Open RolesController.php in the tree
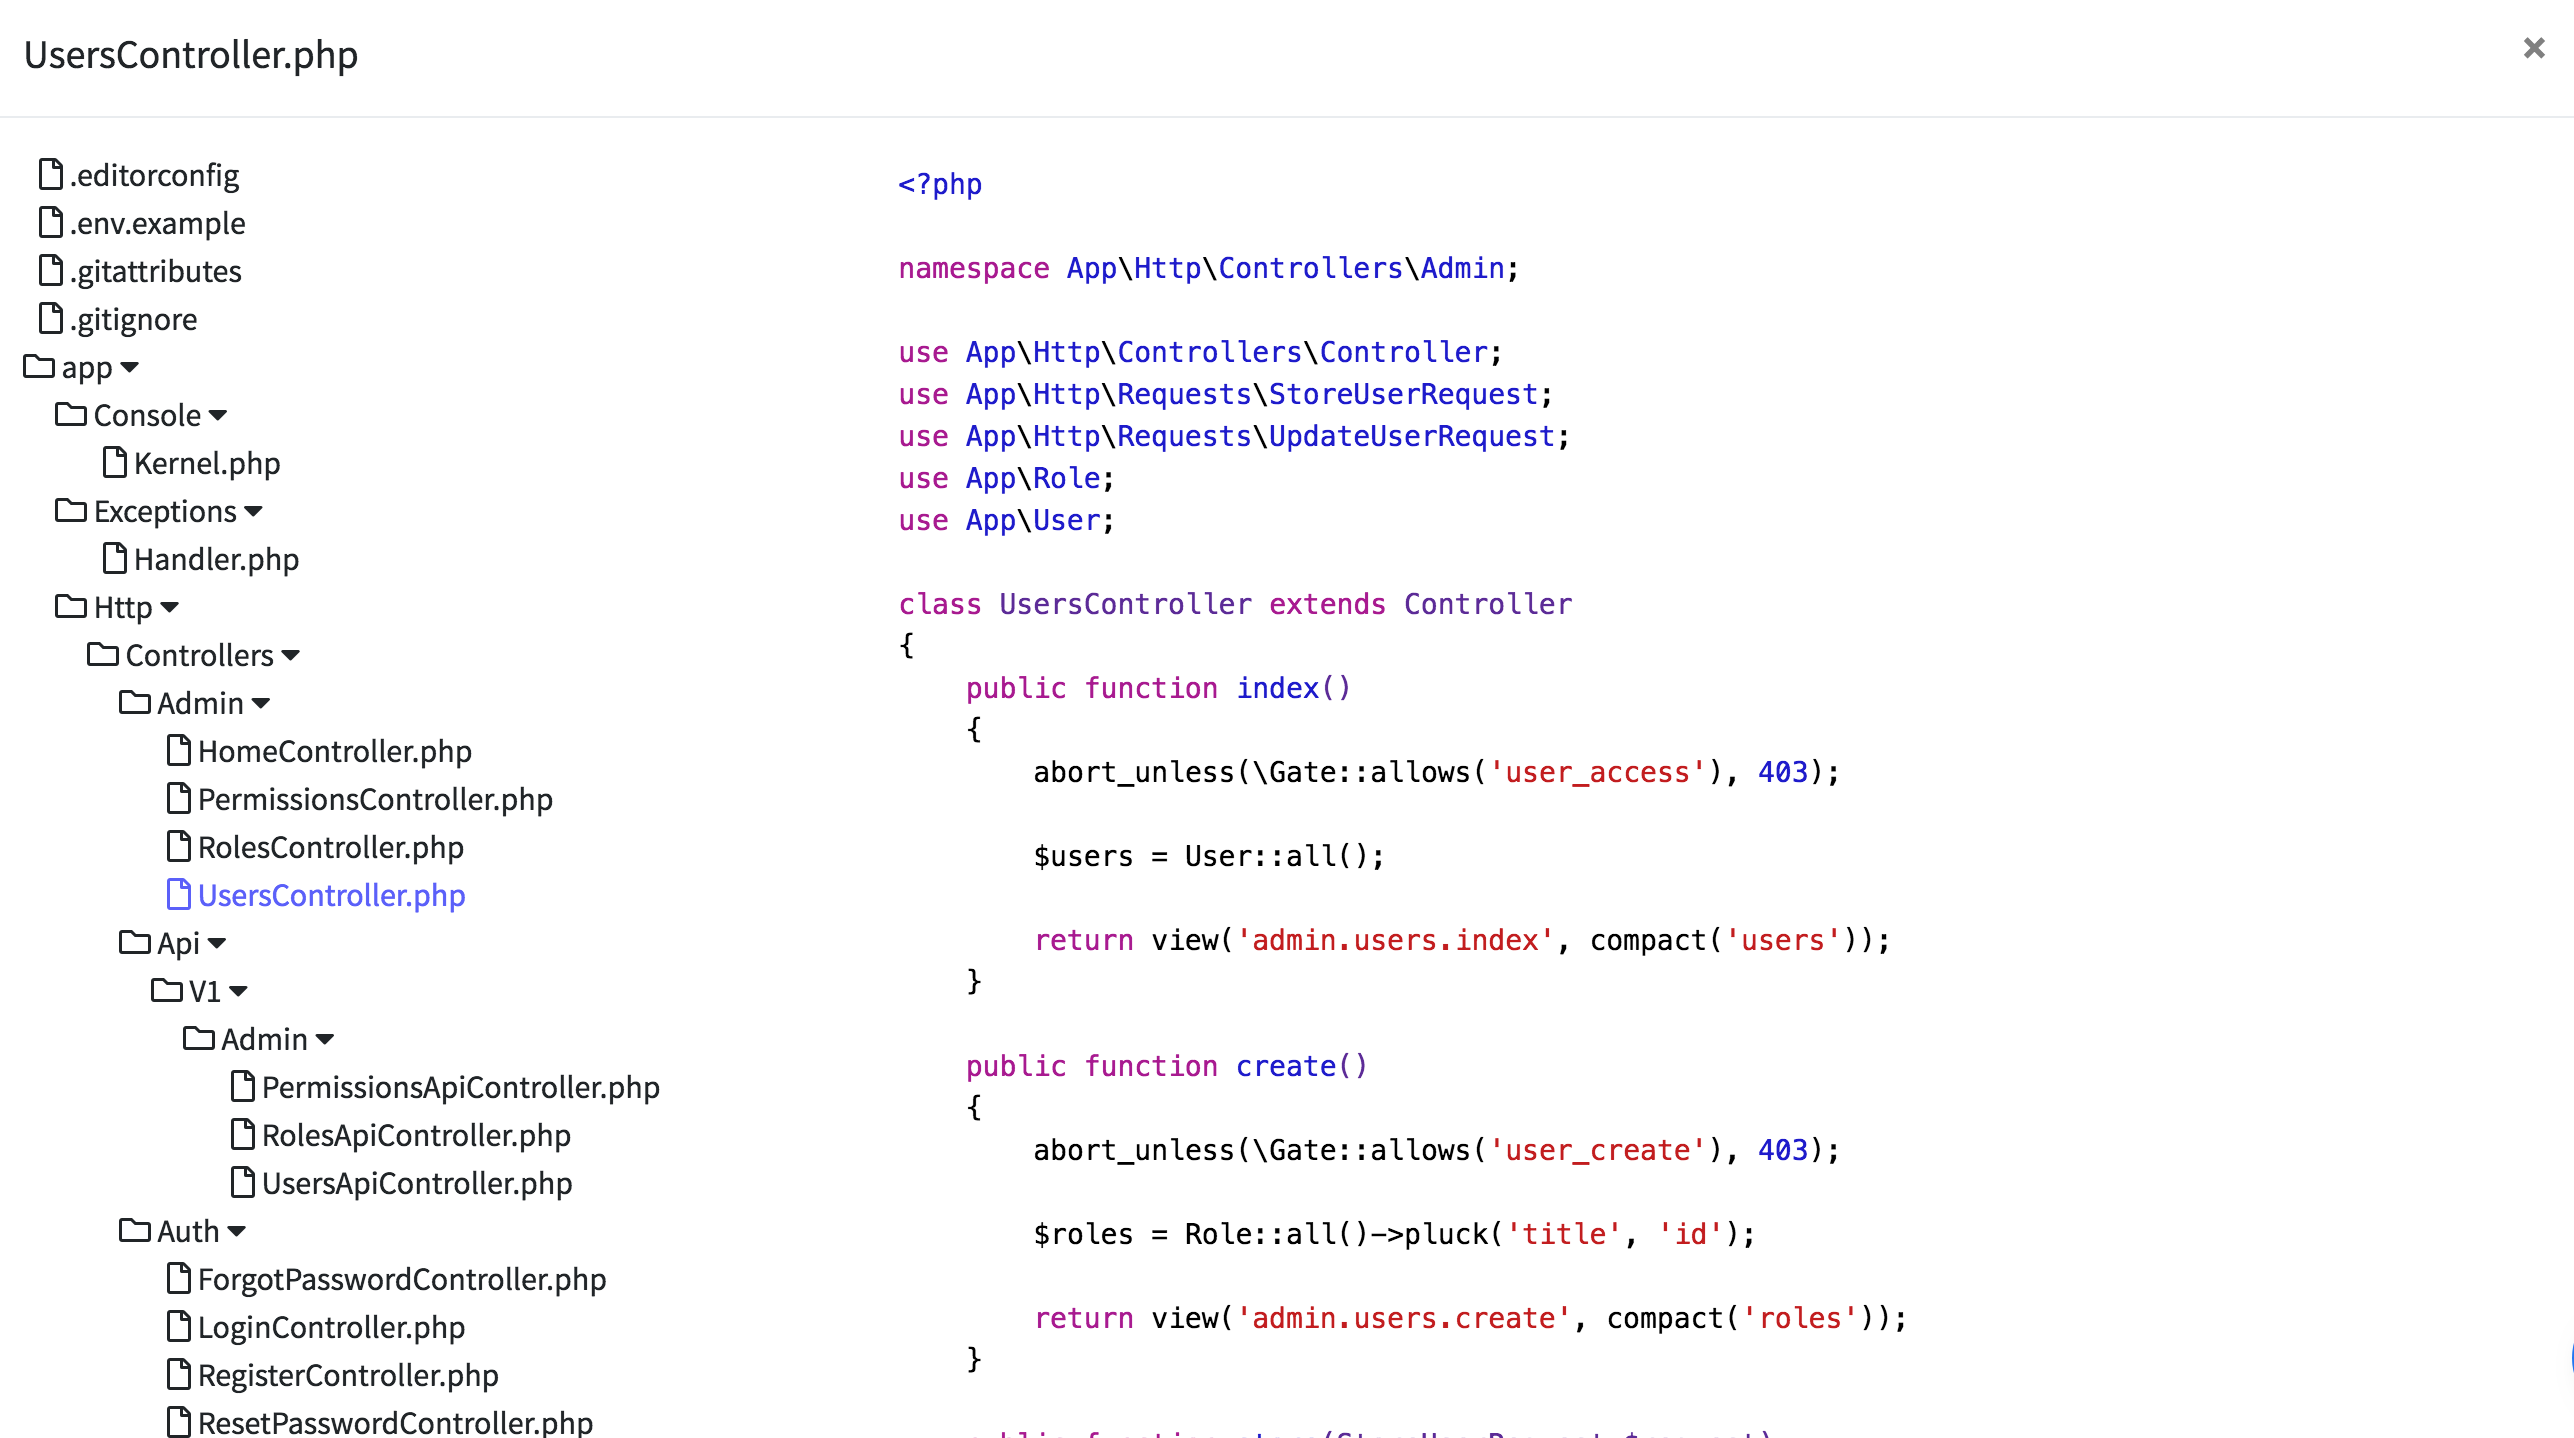 coord(330,847)
